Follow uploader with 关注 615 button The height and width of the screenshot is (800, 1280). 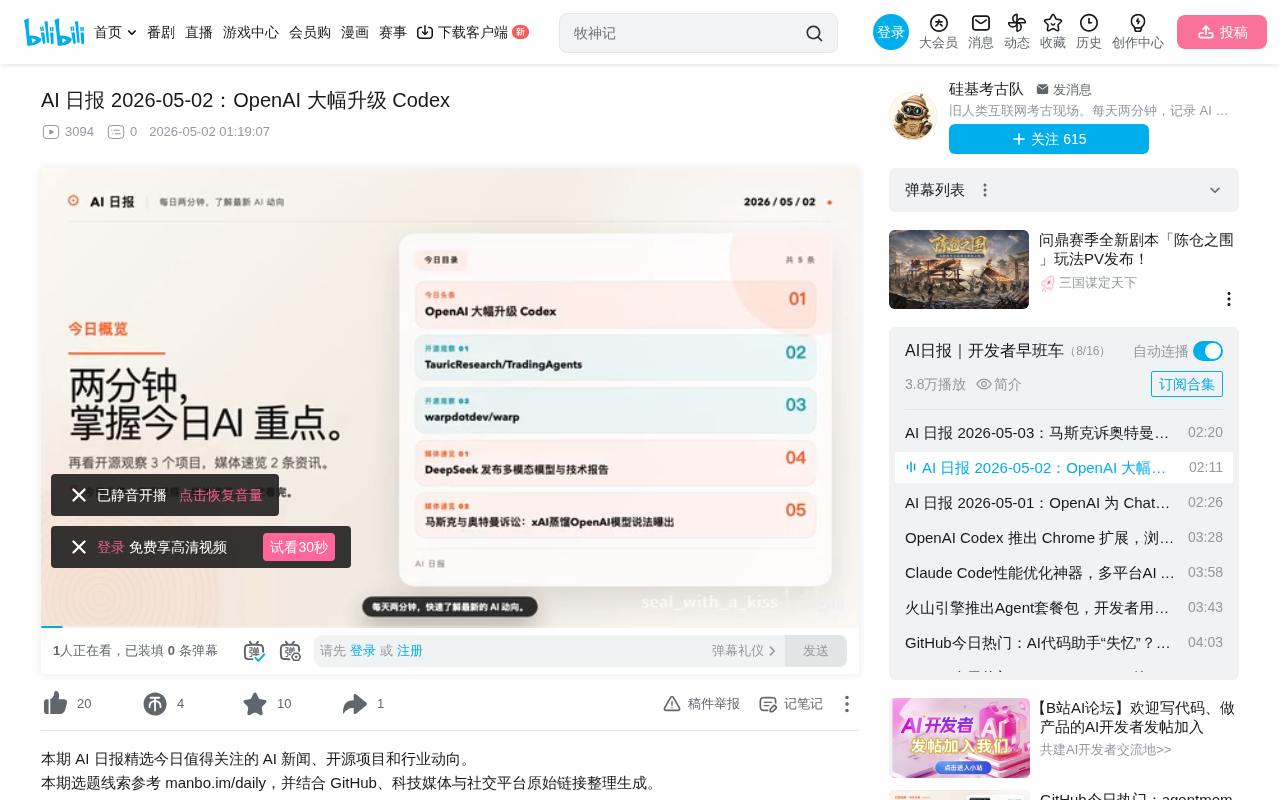1049,139
